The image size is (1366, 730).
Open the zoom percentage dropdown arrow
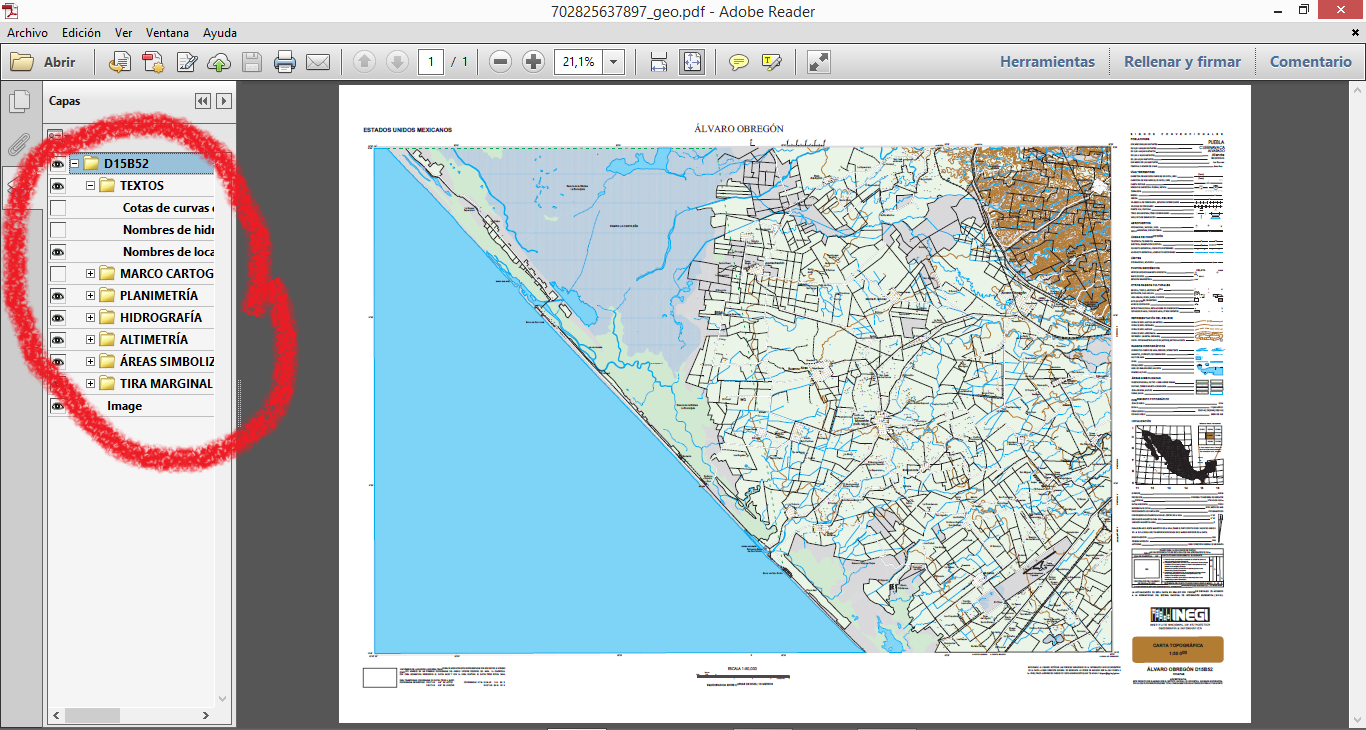(x=613, y=62)
